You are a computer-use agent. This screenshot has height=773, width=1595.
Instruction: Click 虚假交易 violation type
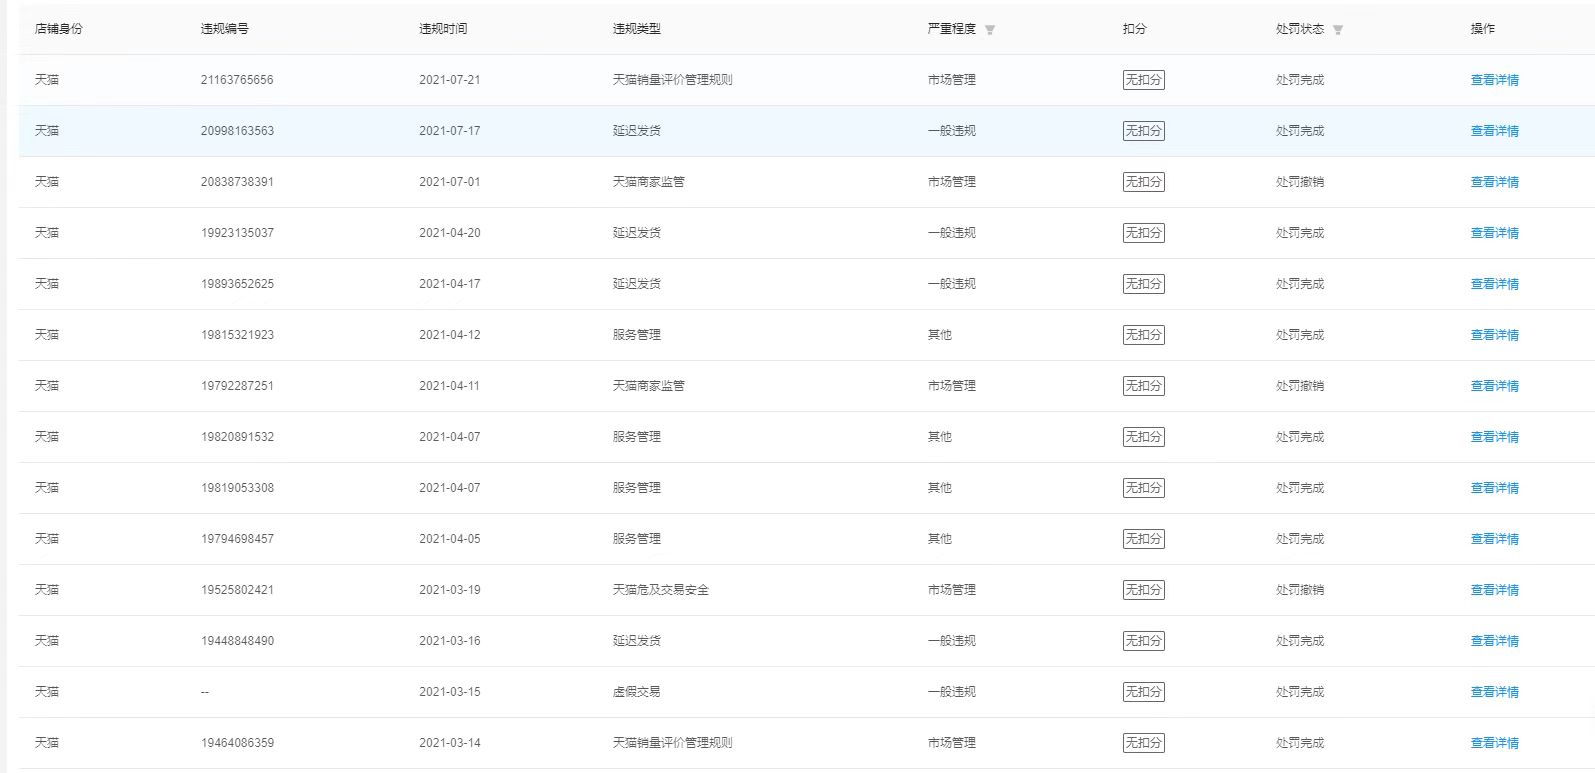[x=637, y=692]
